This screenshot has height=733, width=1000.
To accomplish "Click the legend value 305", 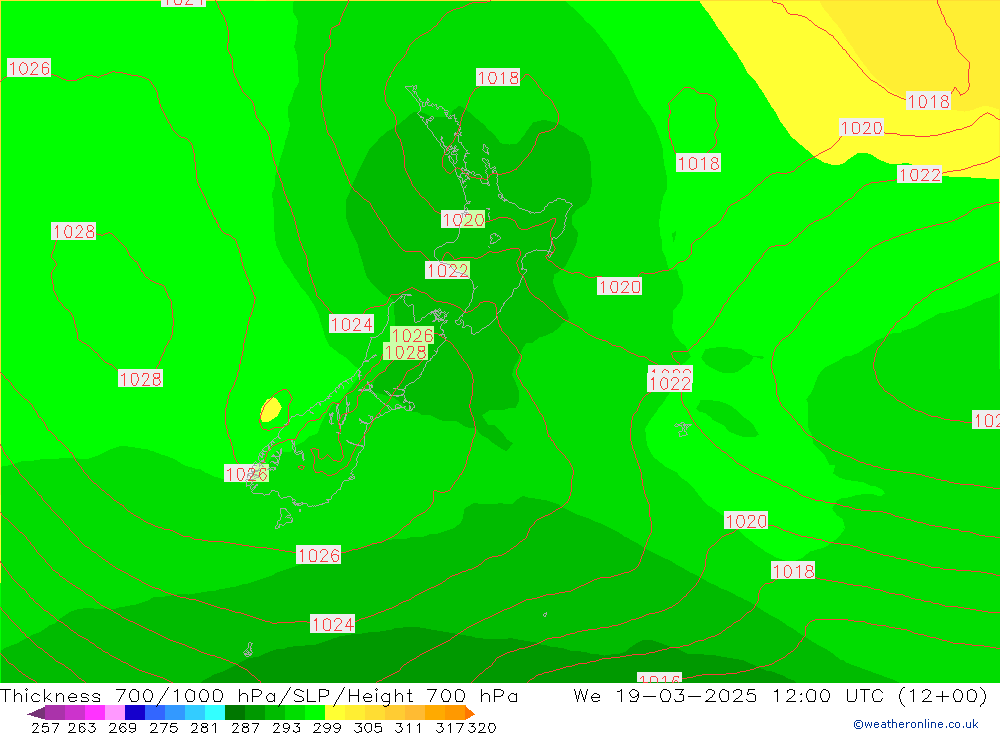I will [368, 727].
